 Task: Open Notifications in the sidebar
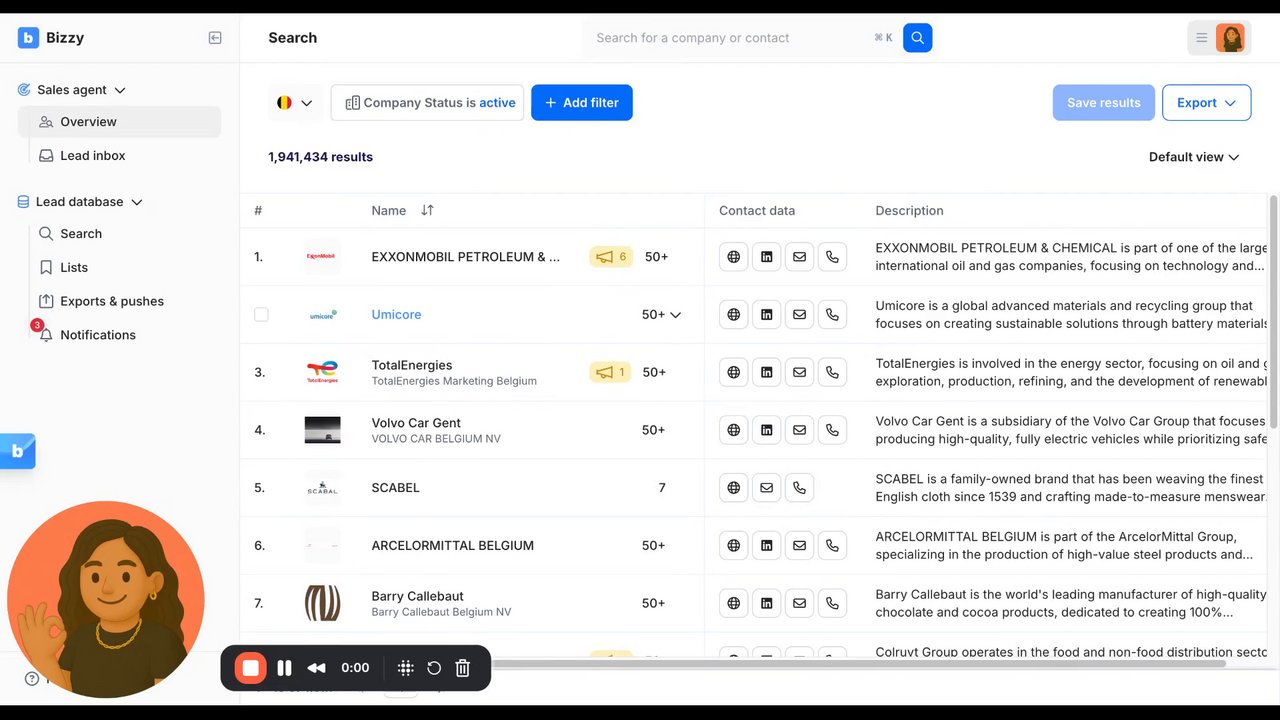tap(98, 335)
